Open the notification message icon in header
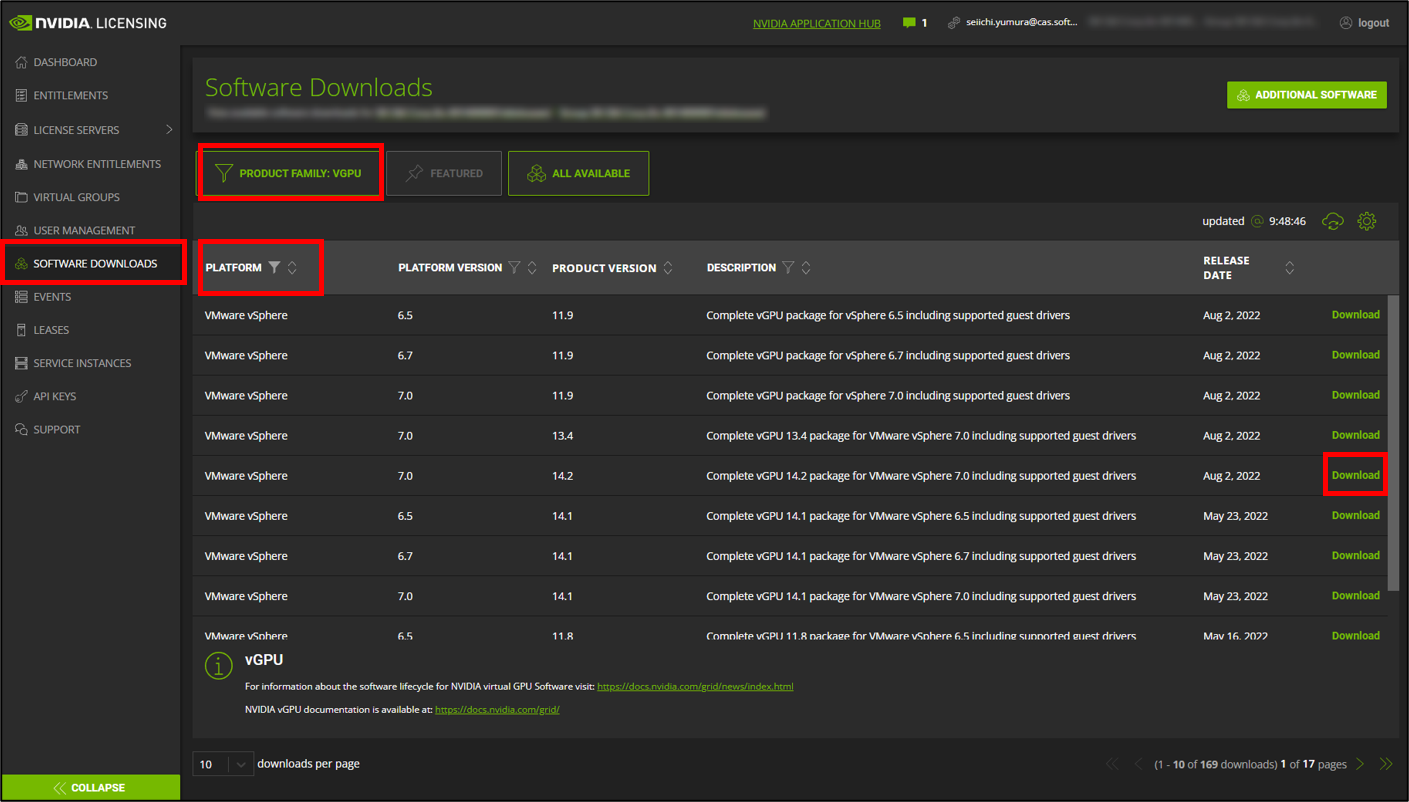Viewport: 1409px width, 802px height. tap(909, 22)
